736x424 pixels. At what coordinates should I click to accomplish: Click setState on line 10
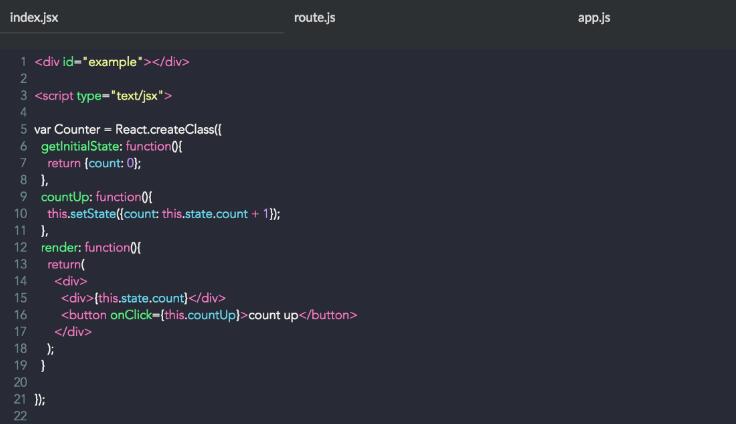[93, 214]
